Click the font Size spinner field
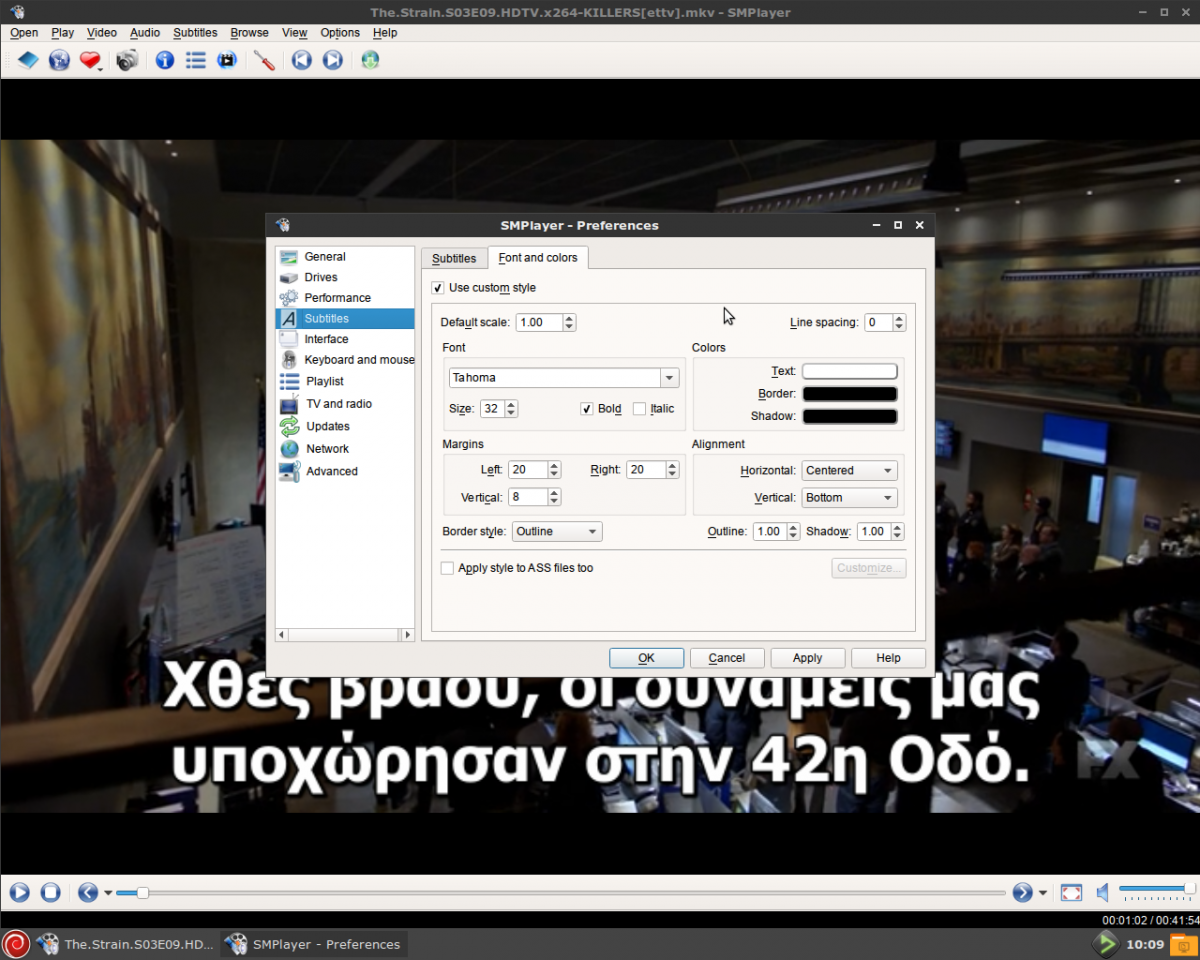1200x960 pixels. 498,409
